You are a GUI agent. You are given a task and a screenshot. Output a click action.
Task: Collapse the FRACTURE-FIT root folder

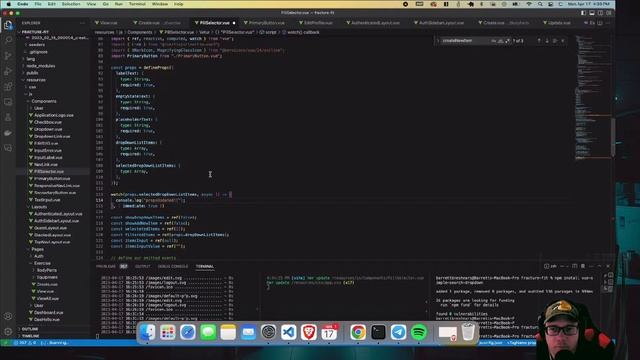click(35, 32)
